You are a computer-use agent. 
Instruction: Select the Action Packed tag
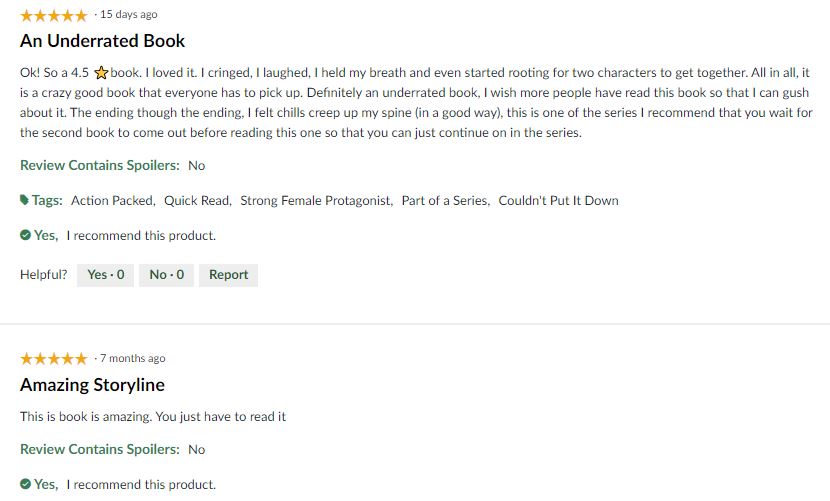click(x=112, y=201)
